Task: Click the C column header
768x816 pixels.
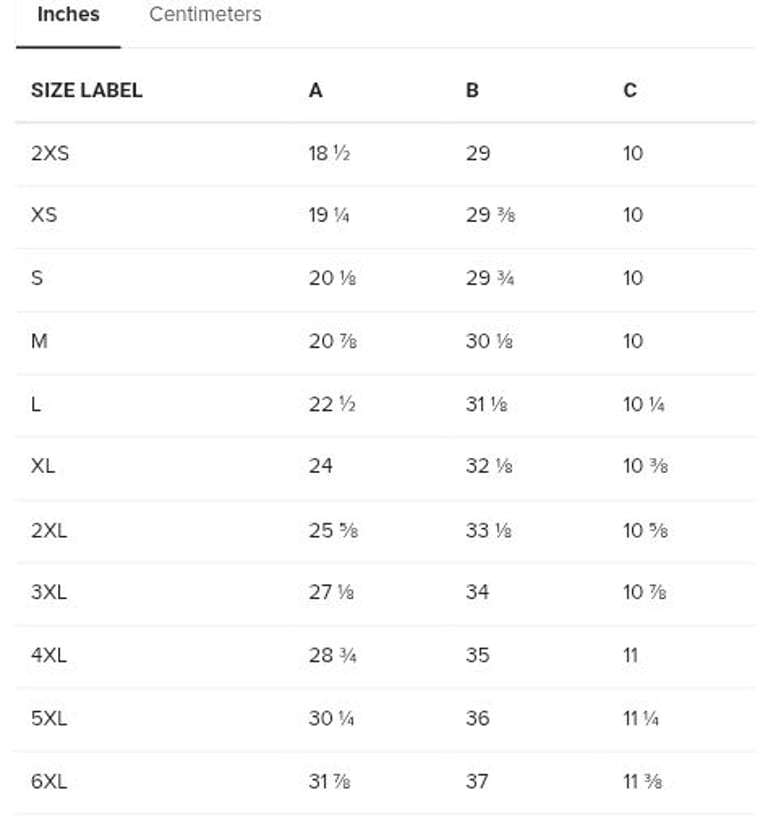Action: tap(629, 90)
